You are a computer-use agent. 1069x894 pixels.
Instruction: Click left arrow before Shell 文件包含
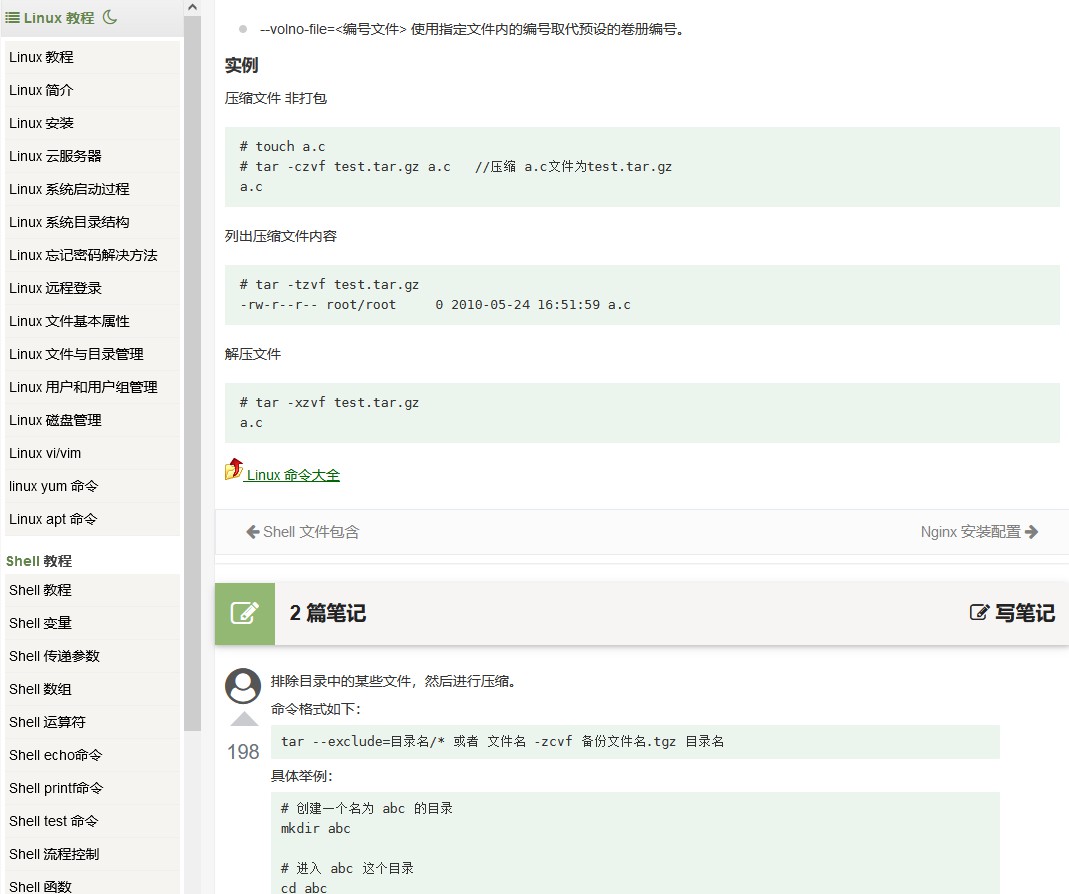click(253, 532)
